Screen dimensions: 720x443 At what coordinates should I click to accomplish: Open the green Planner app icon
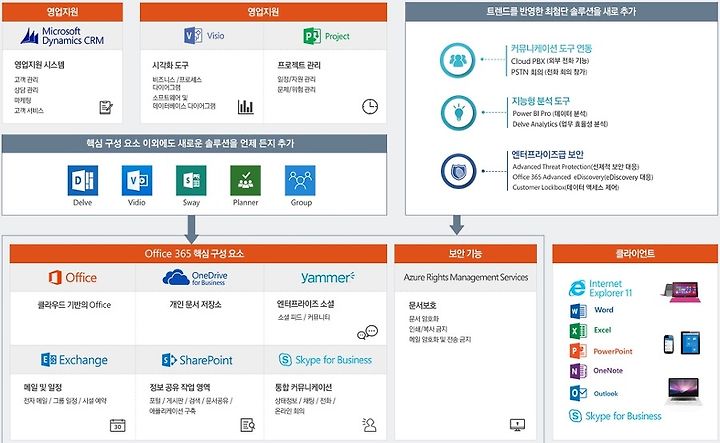pyautogui.click(x=245, y=180)
